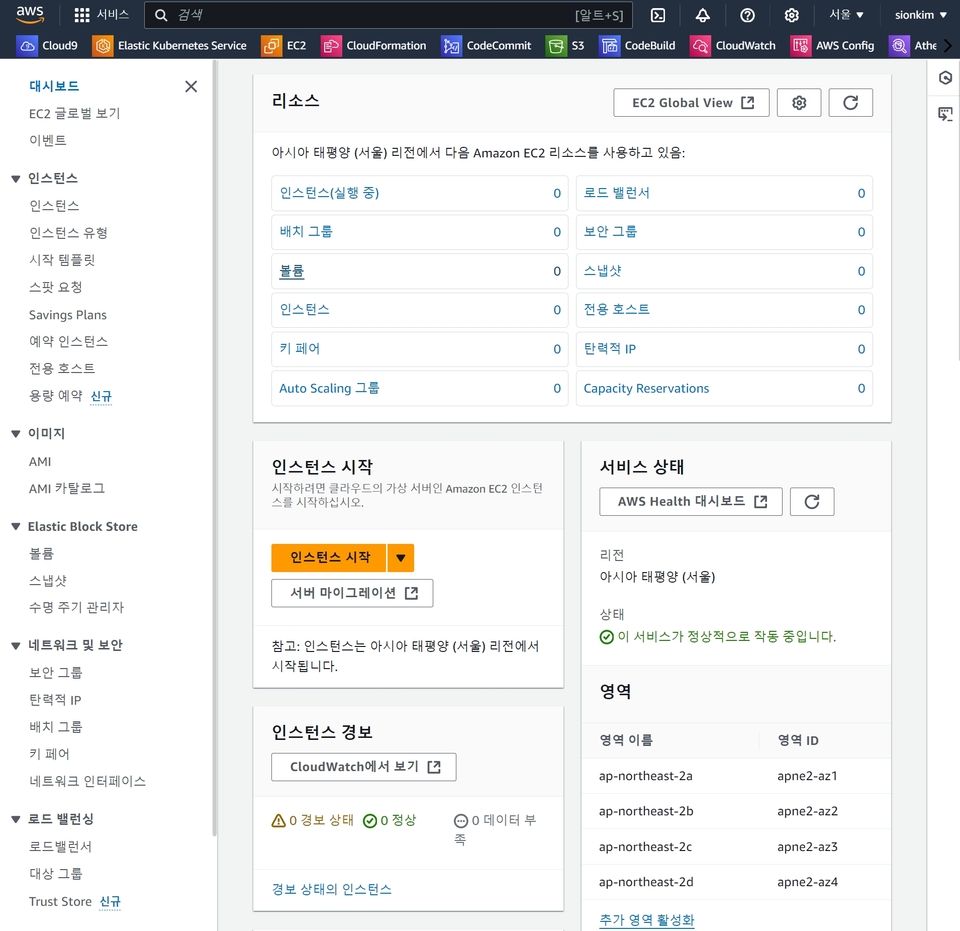Open Trust Store in sidebar
Screen dimensions: 960x931
[60, 901]
